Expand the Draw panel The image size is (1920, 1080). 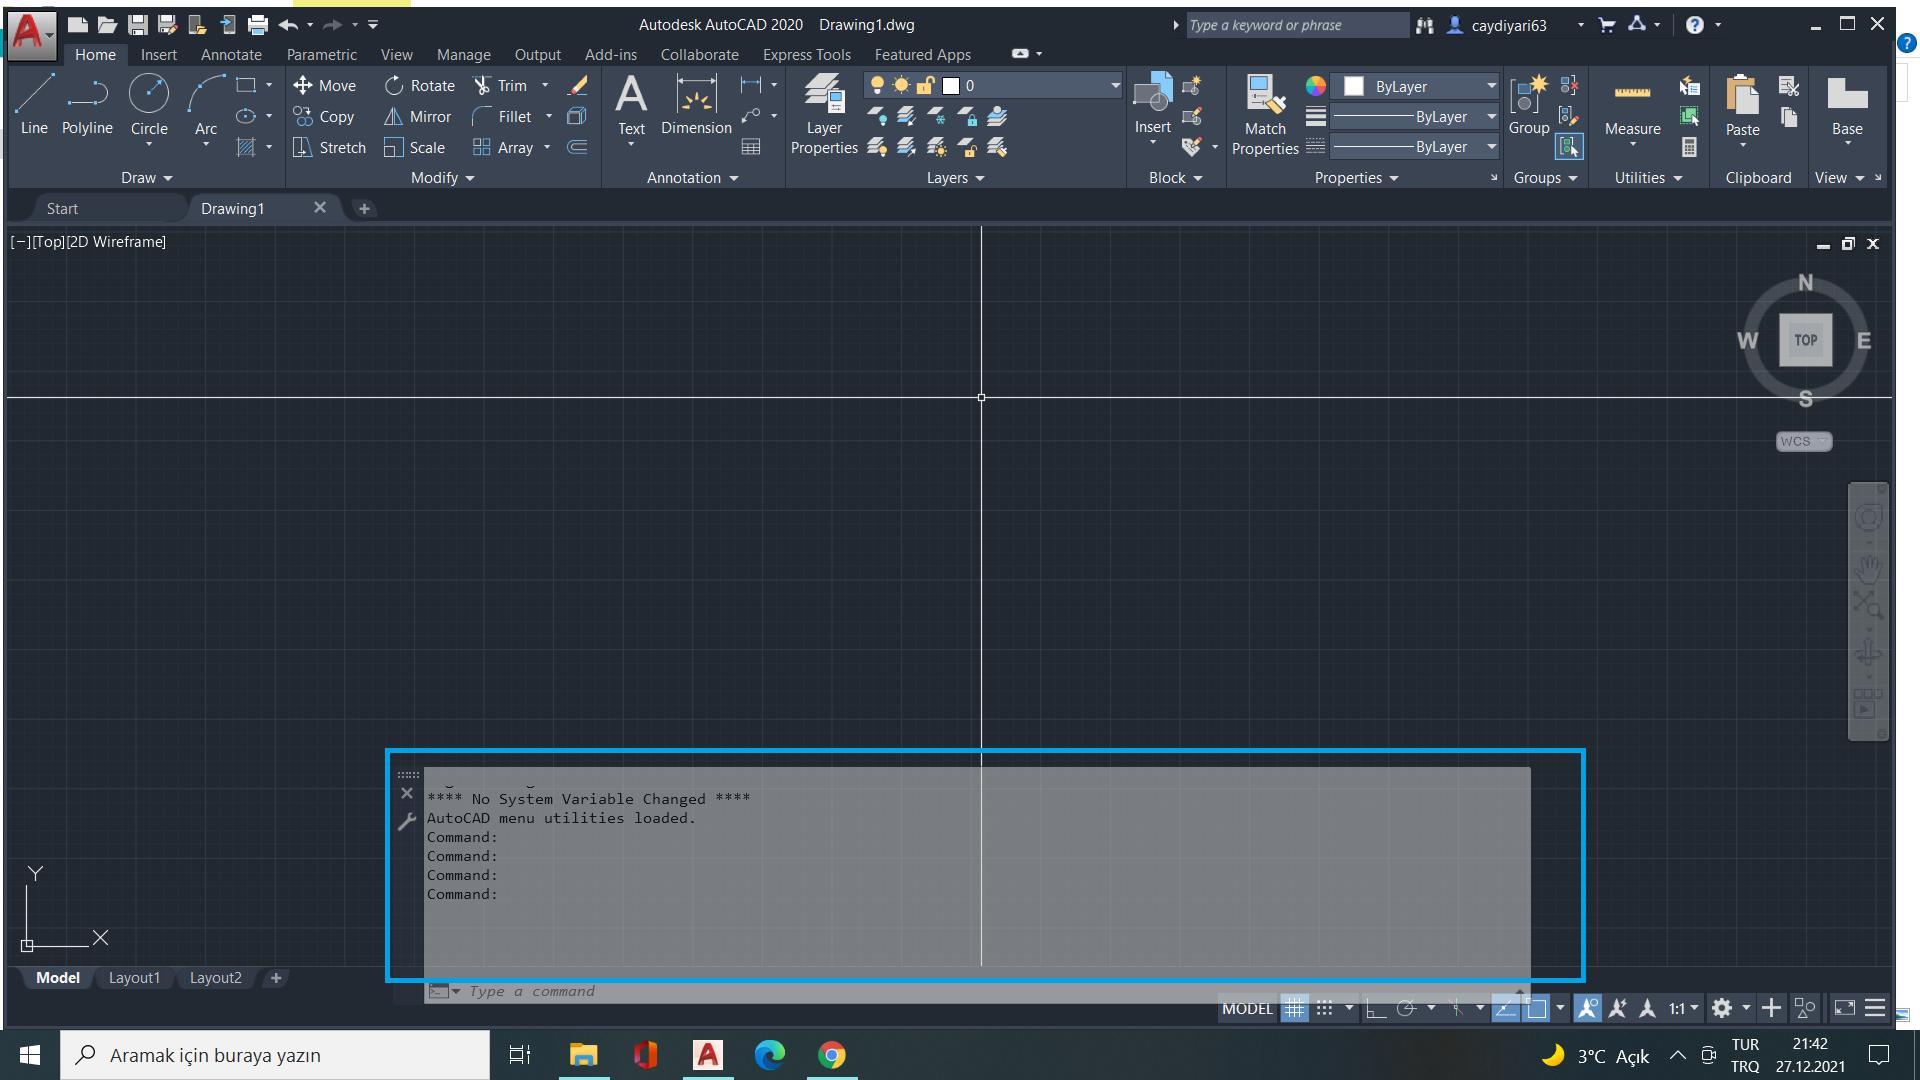coord(147,178)
